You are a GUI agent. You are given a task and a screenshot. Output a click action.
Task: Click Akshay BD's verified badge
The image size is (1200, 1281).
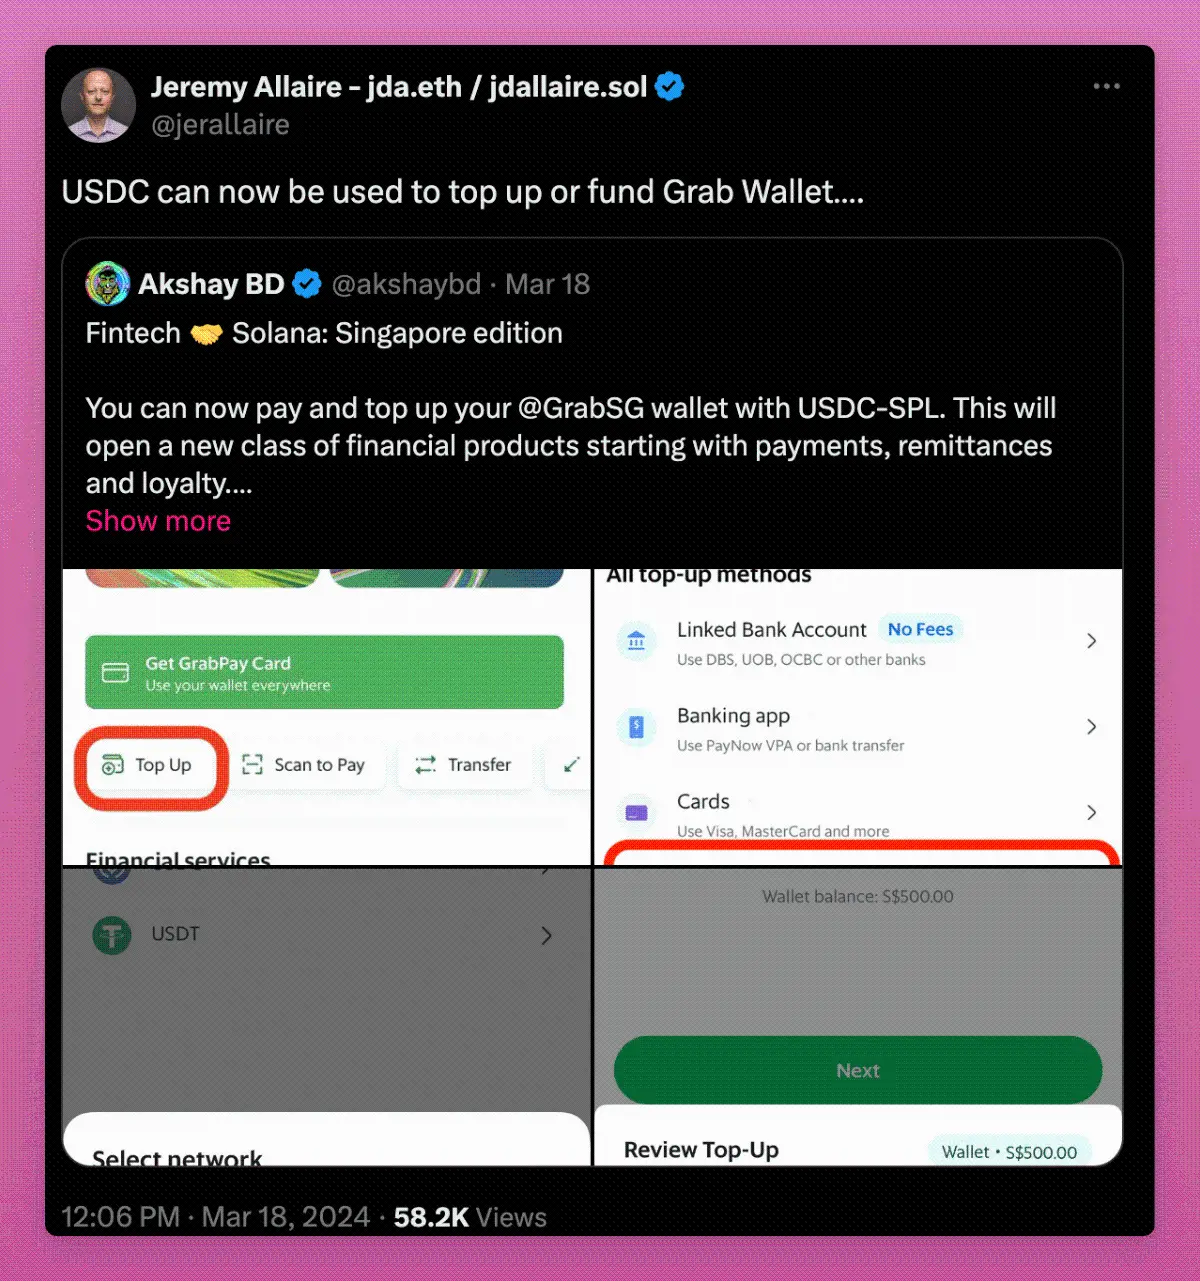click(x=307, y=284)
